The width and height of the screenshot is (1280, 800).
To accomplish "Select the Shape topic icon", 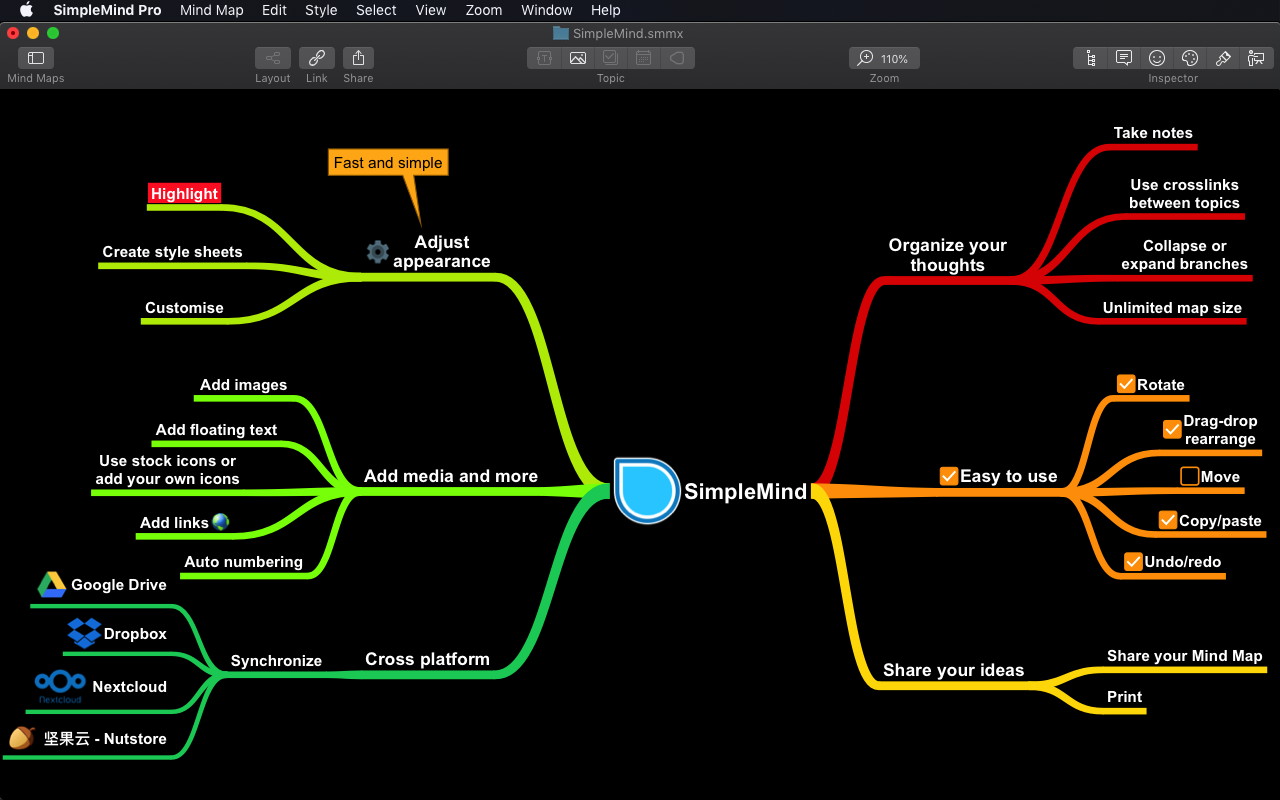I will (677, 57).
